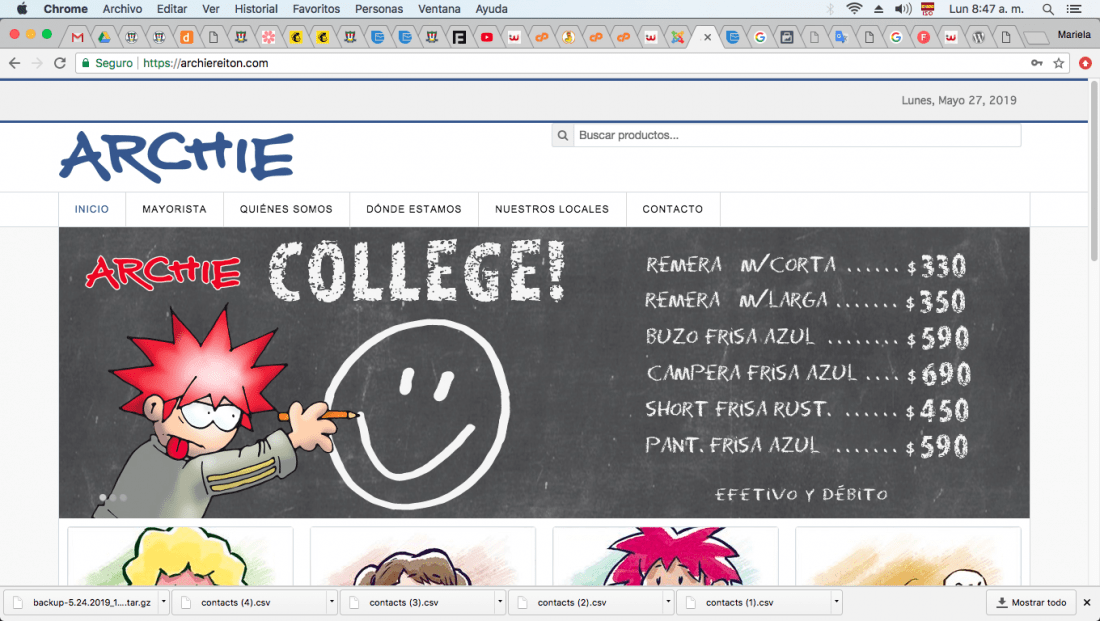Open the eject icon menu

(878, 9)
